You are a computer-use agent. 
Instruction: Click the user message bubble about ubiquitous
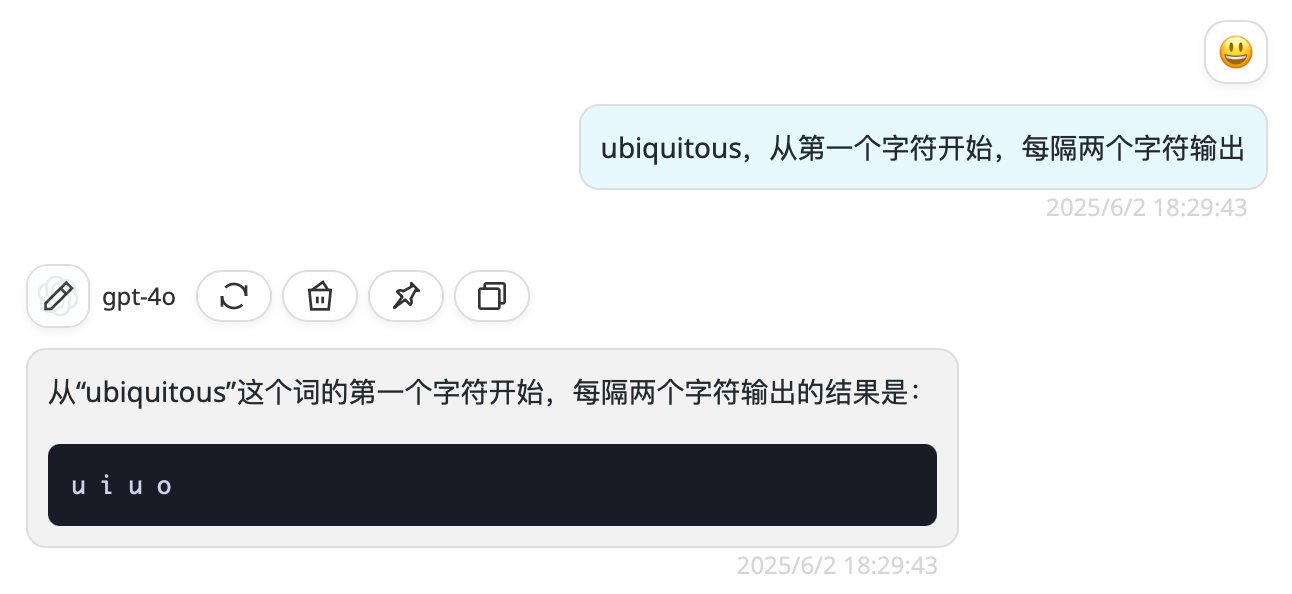pyautogui.click(x=923, y=147)
